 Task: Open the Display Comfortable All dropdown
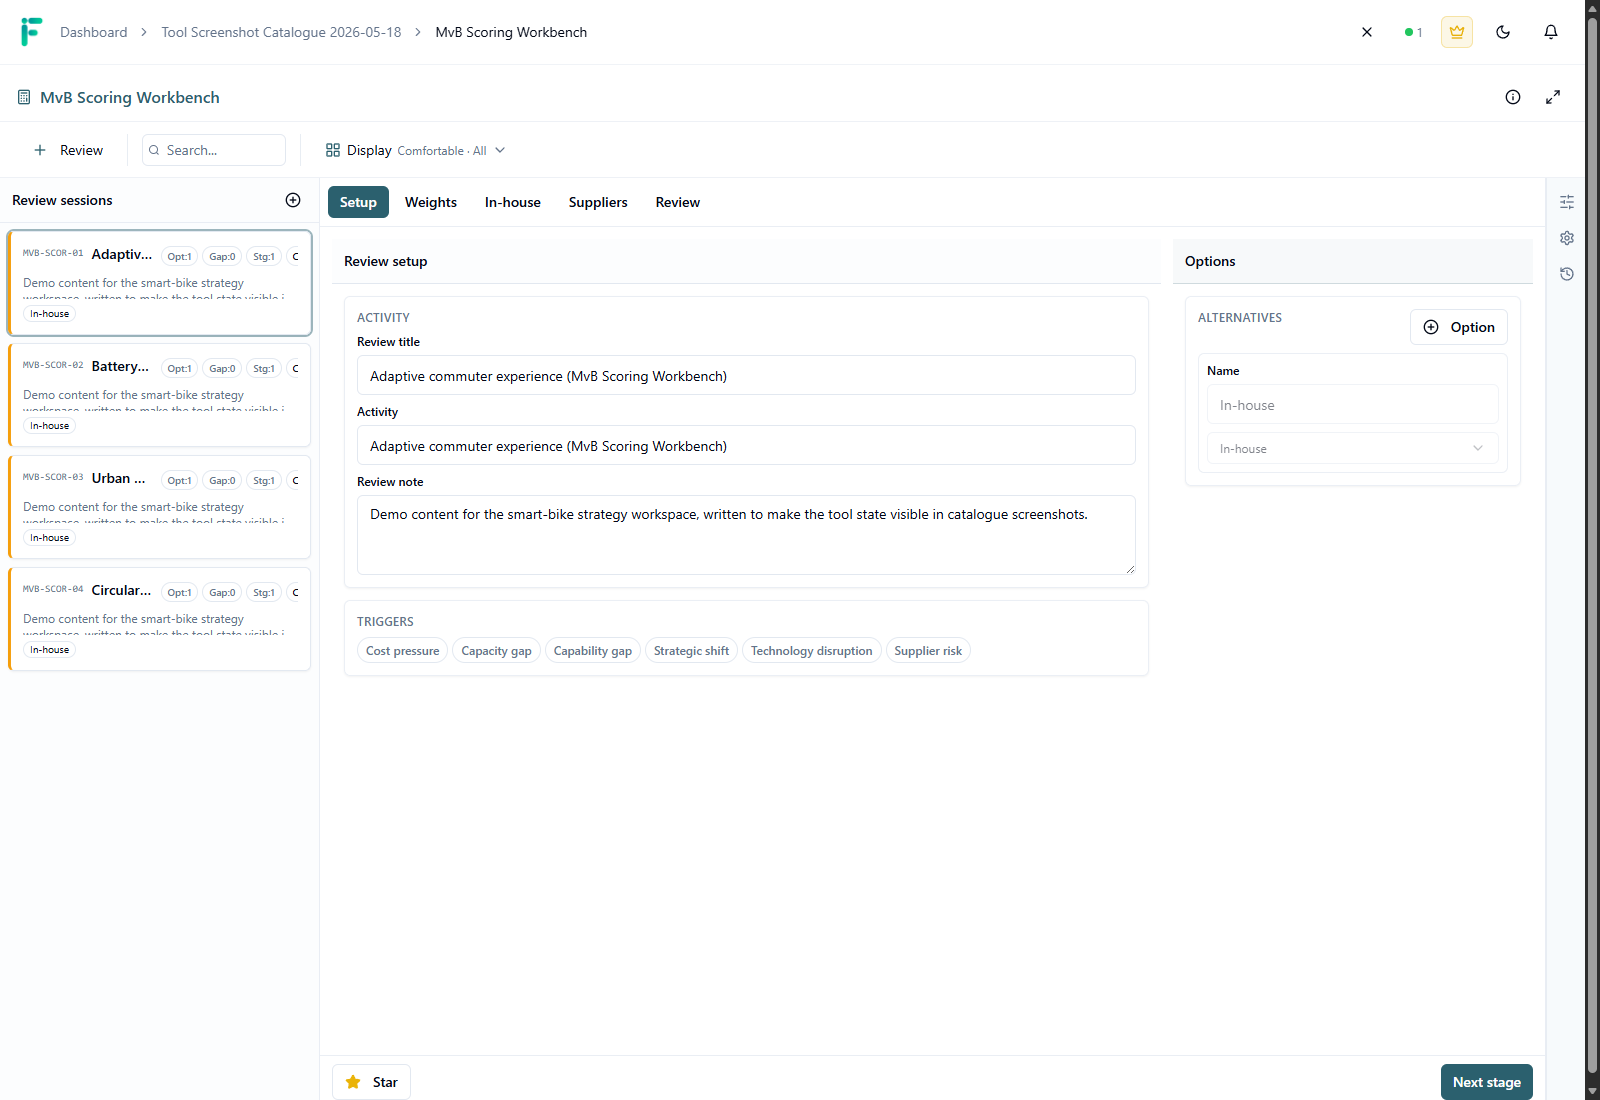[415, 150]
